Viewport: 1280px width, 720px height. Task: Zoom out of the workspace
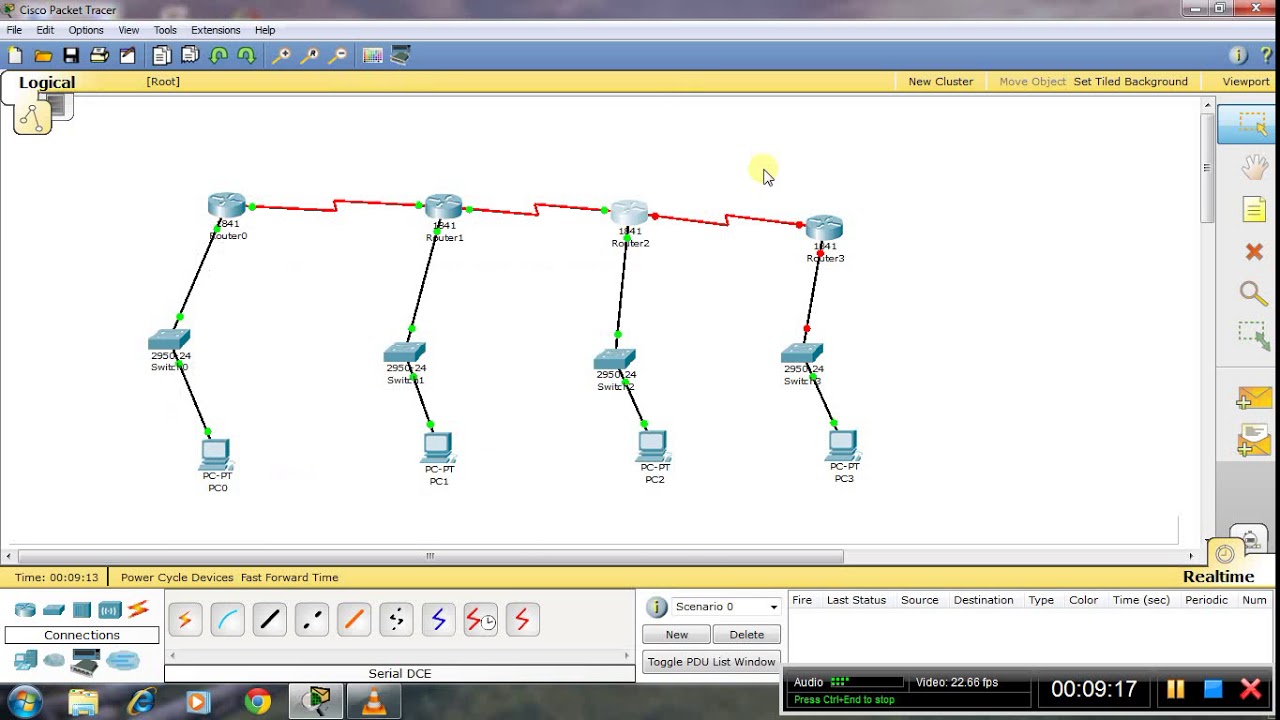click(338, 56)
